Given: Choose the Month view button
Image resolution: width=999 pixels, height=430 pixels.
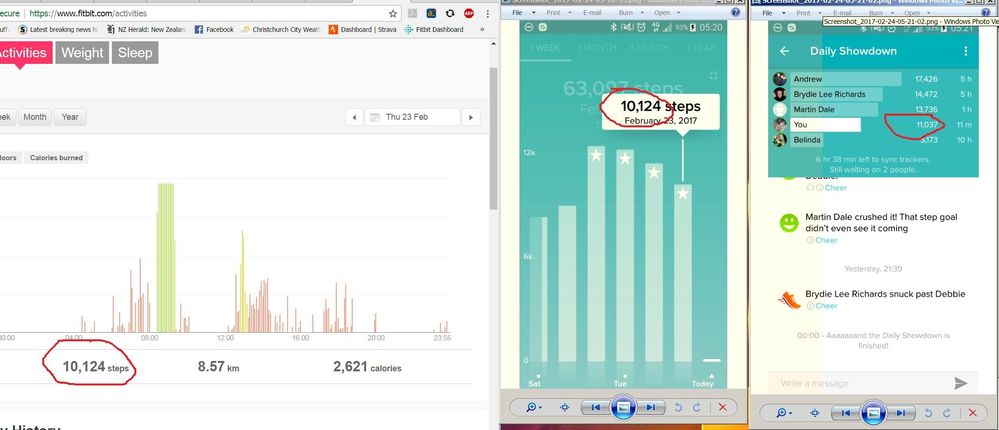Looking at the screenshot, I should pos(35,117).
